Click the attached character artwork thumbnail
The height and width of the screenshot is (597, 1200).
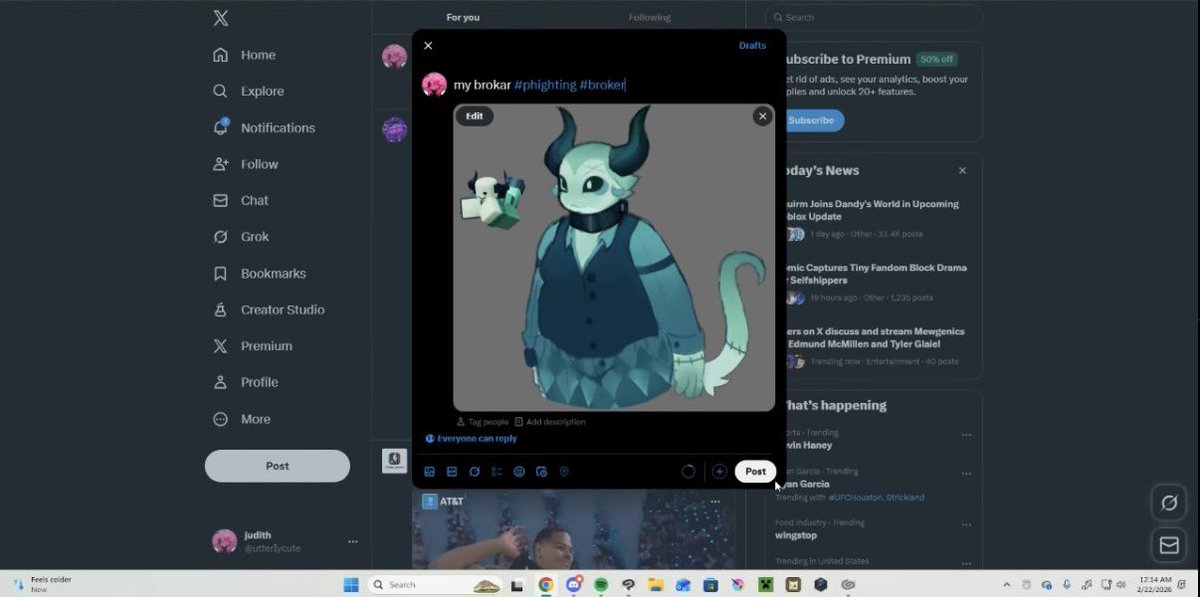tap(614, 257)
